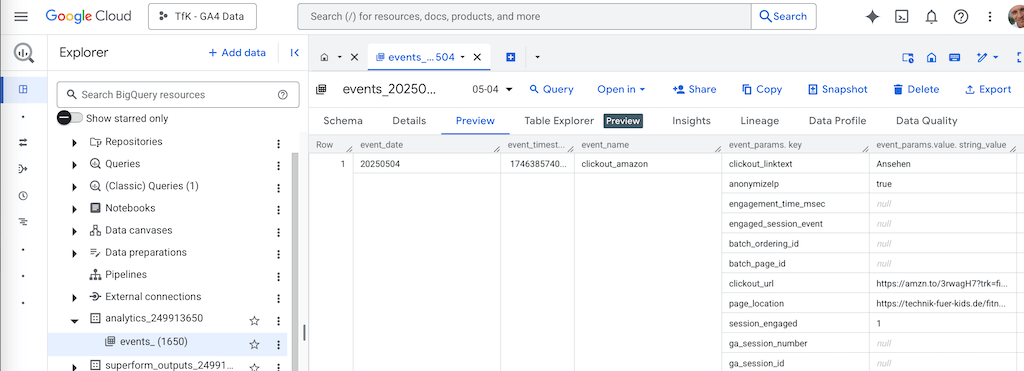This screenshot has height=371, width=1024.
Task: Click the Snapshot button
Action: click(x=838, y=89)
